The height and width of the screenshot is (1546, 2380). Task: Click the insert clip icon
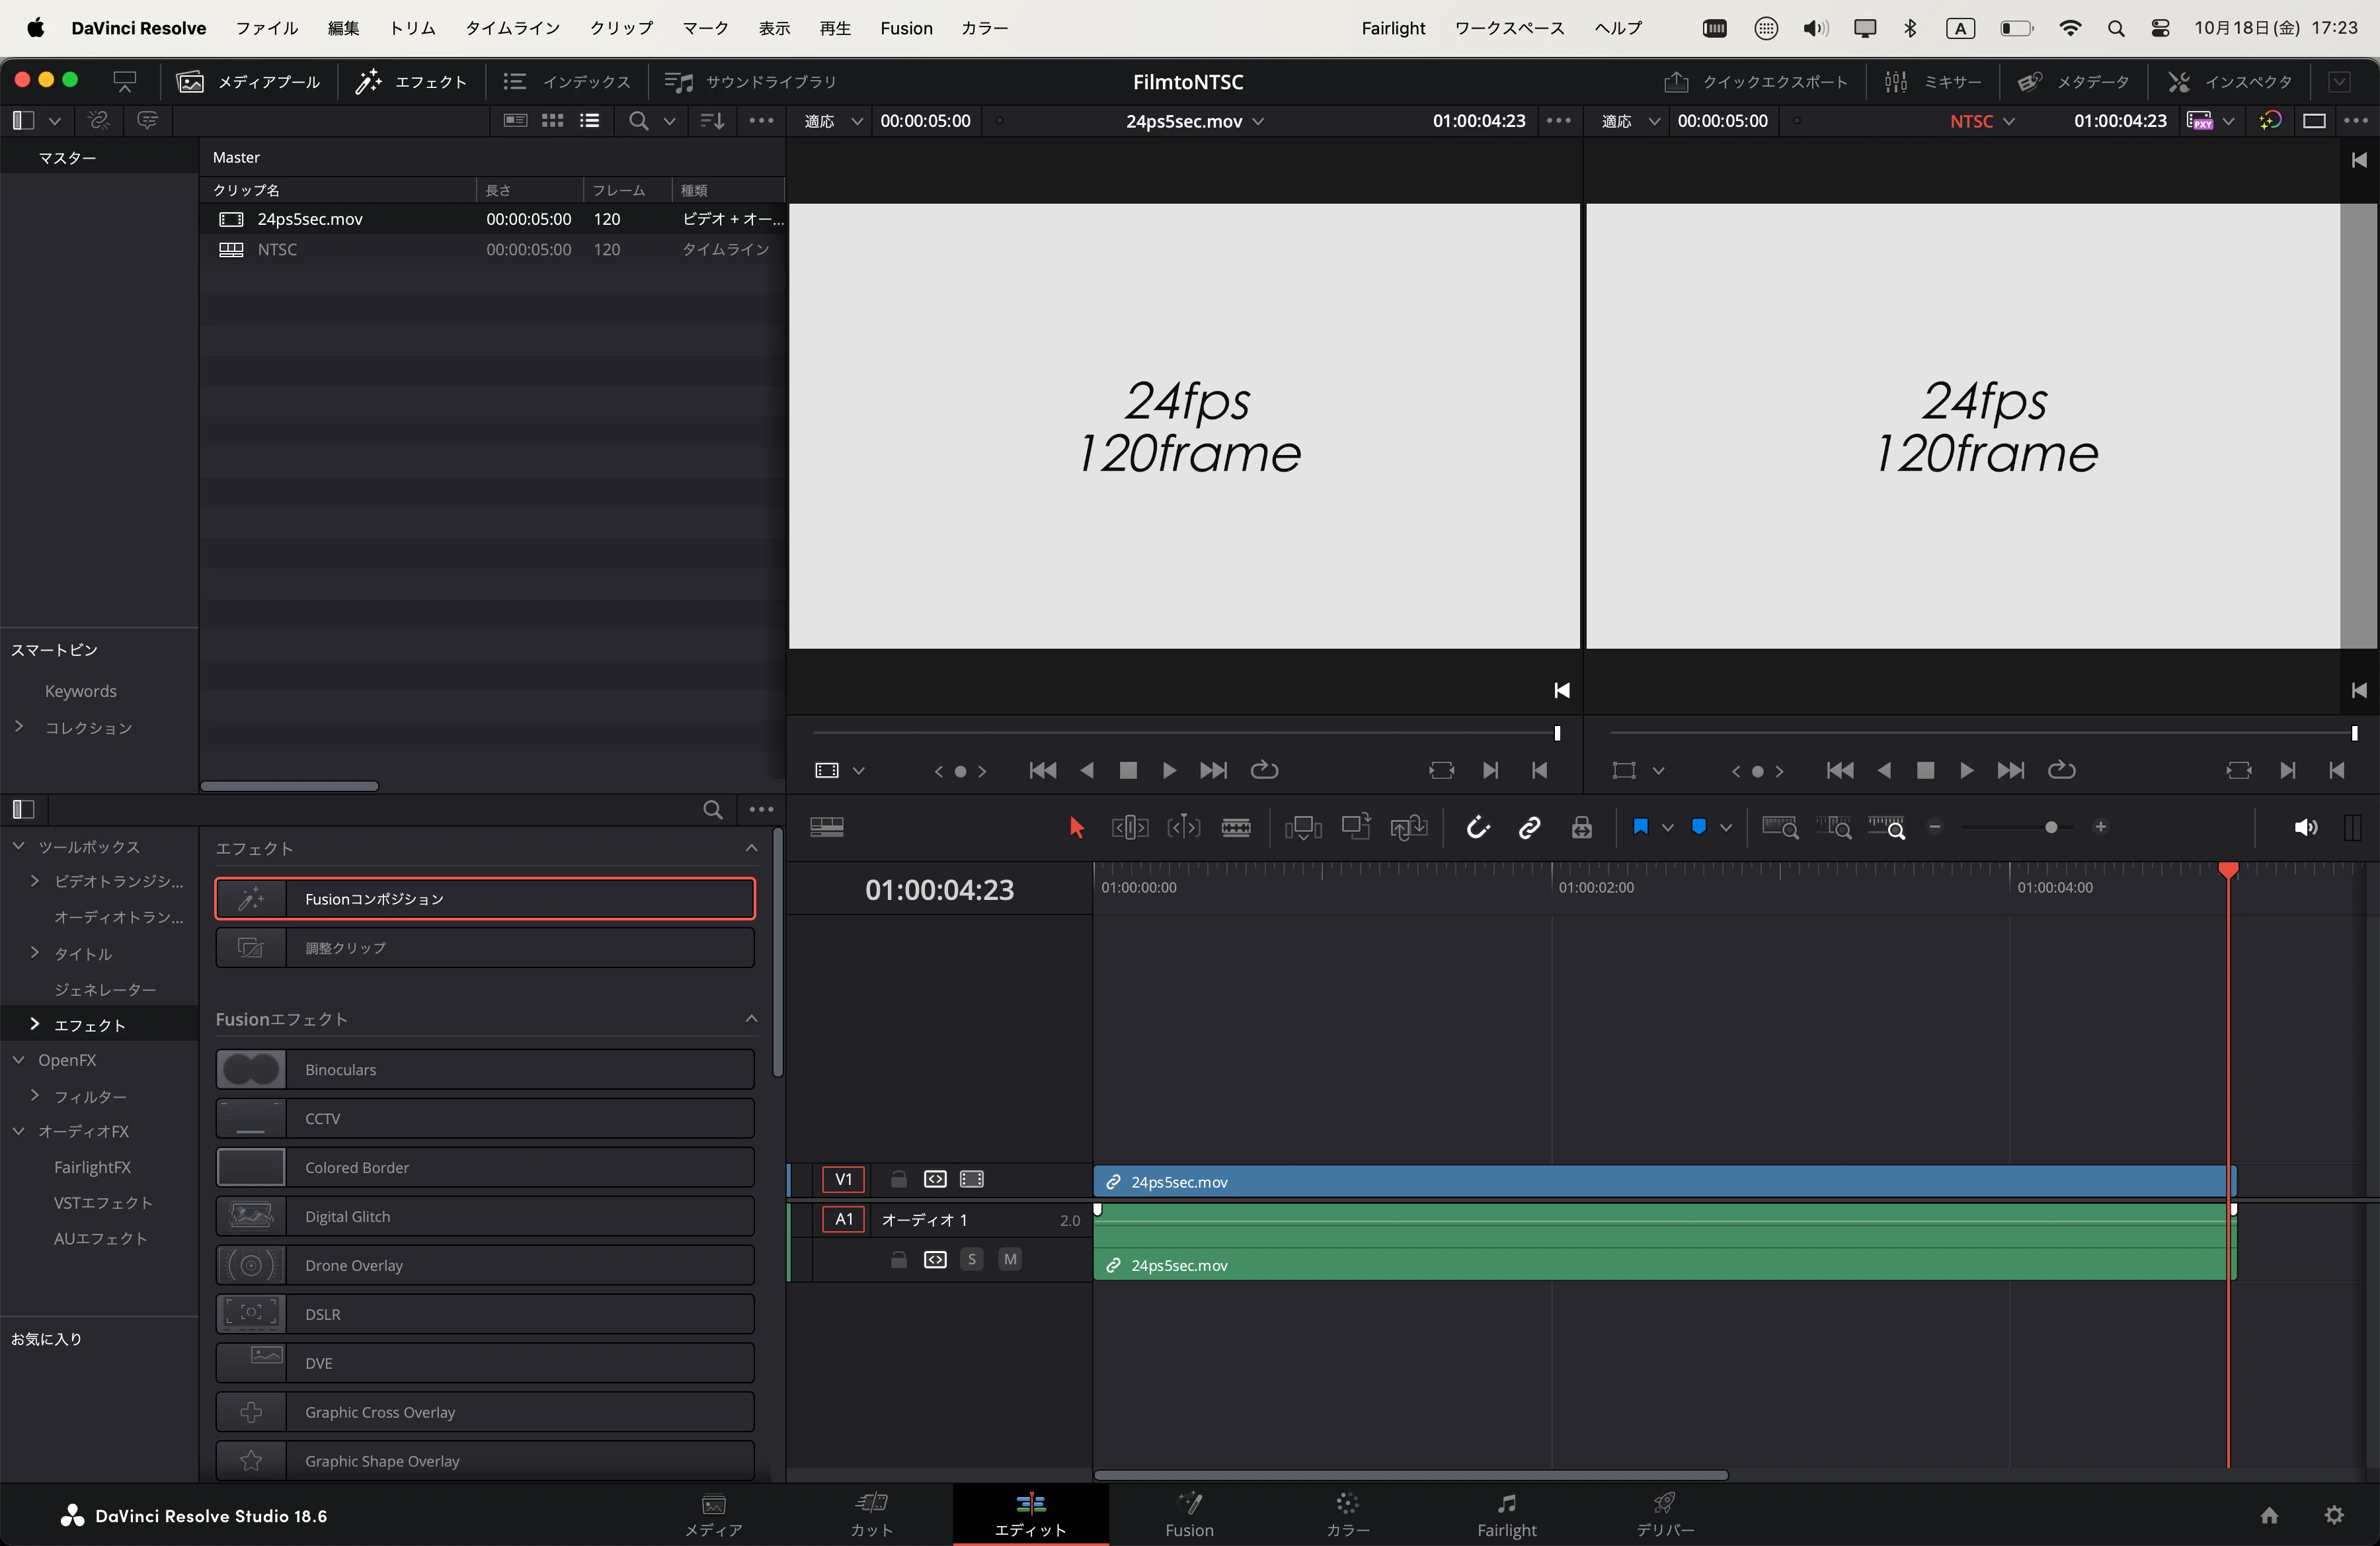[1303, 828]
